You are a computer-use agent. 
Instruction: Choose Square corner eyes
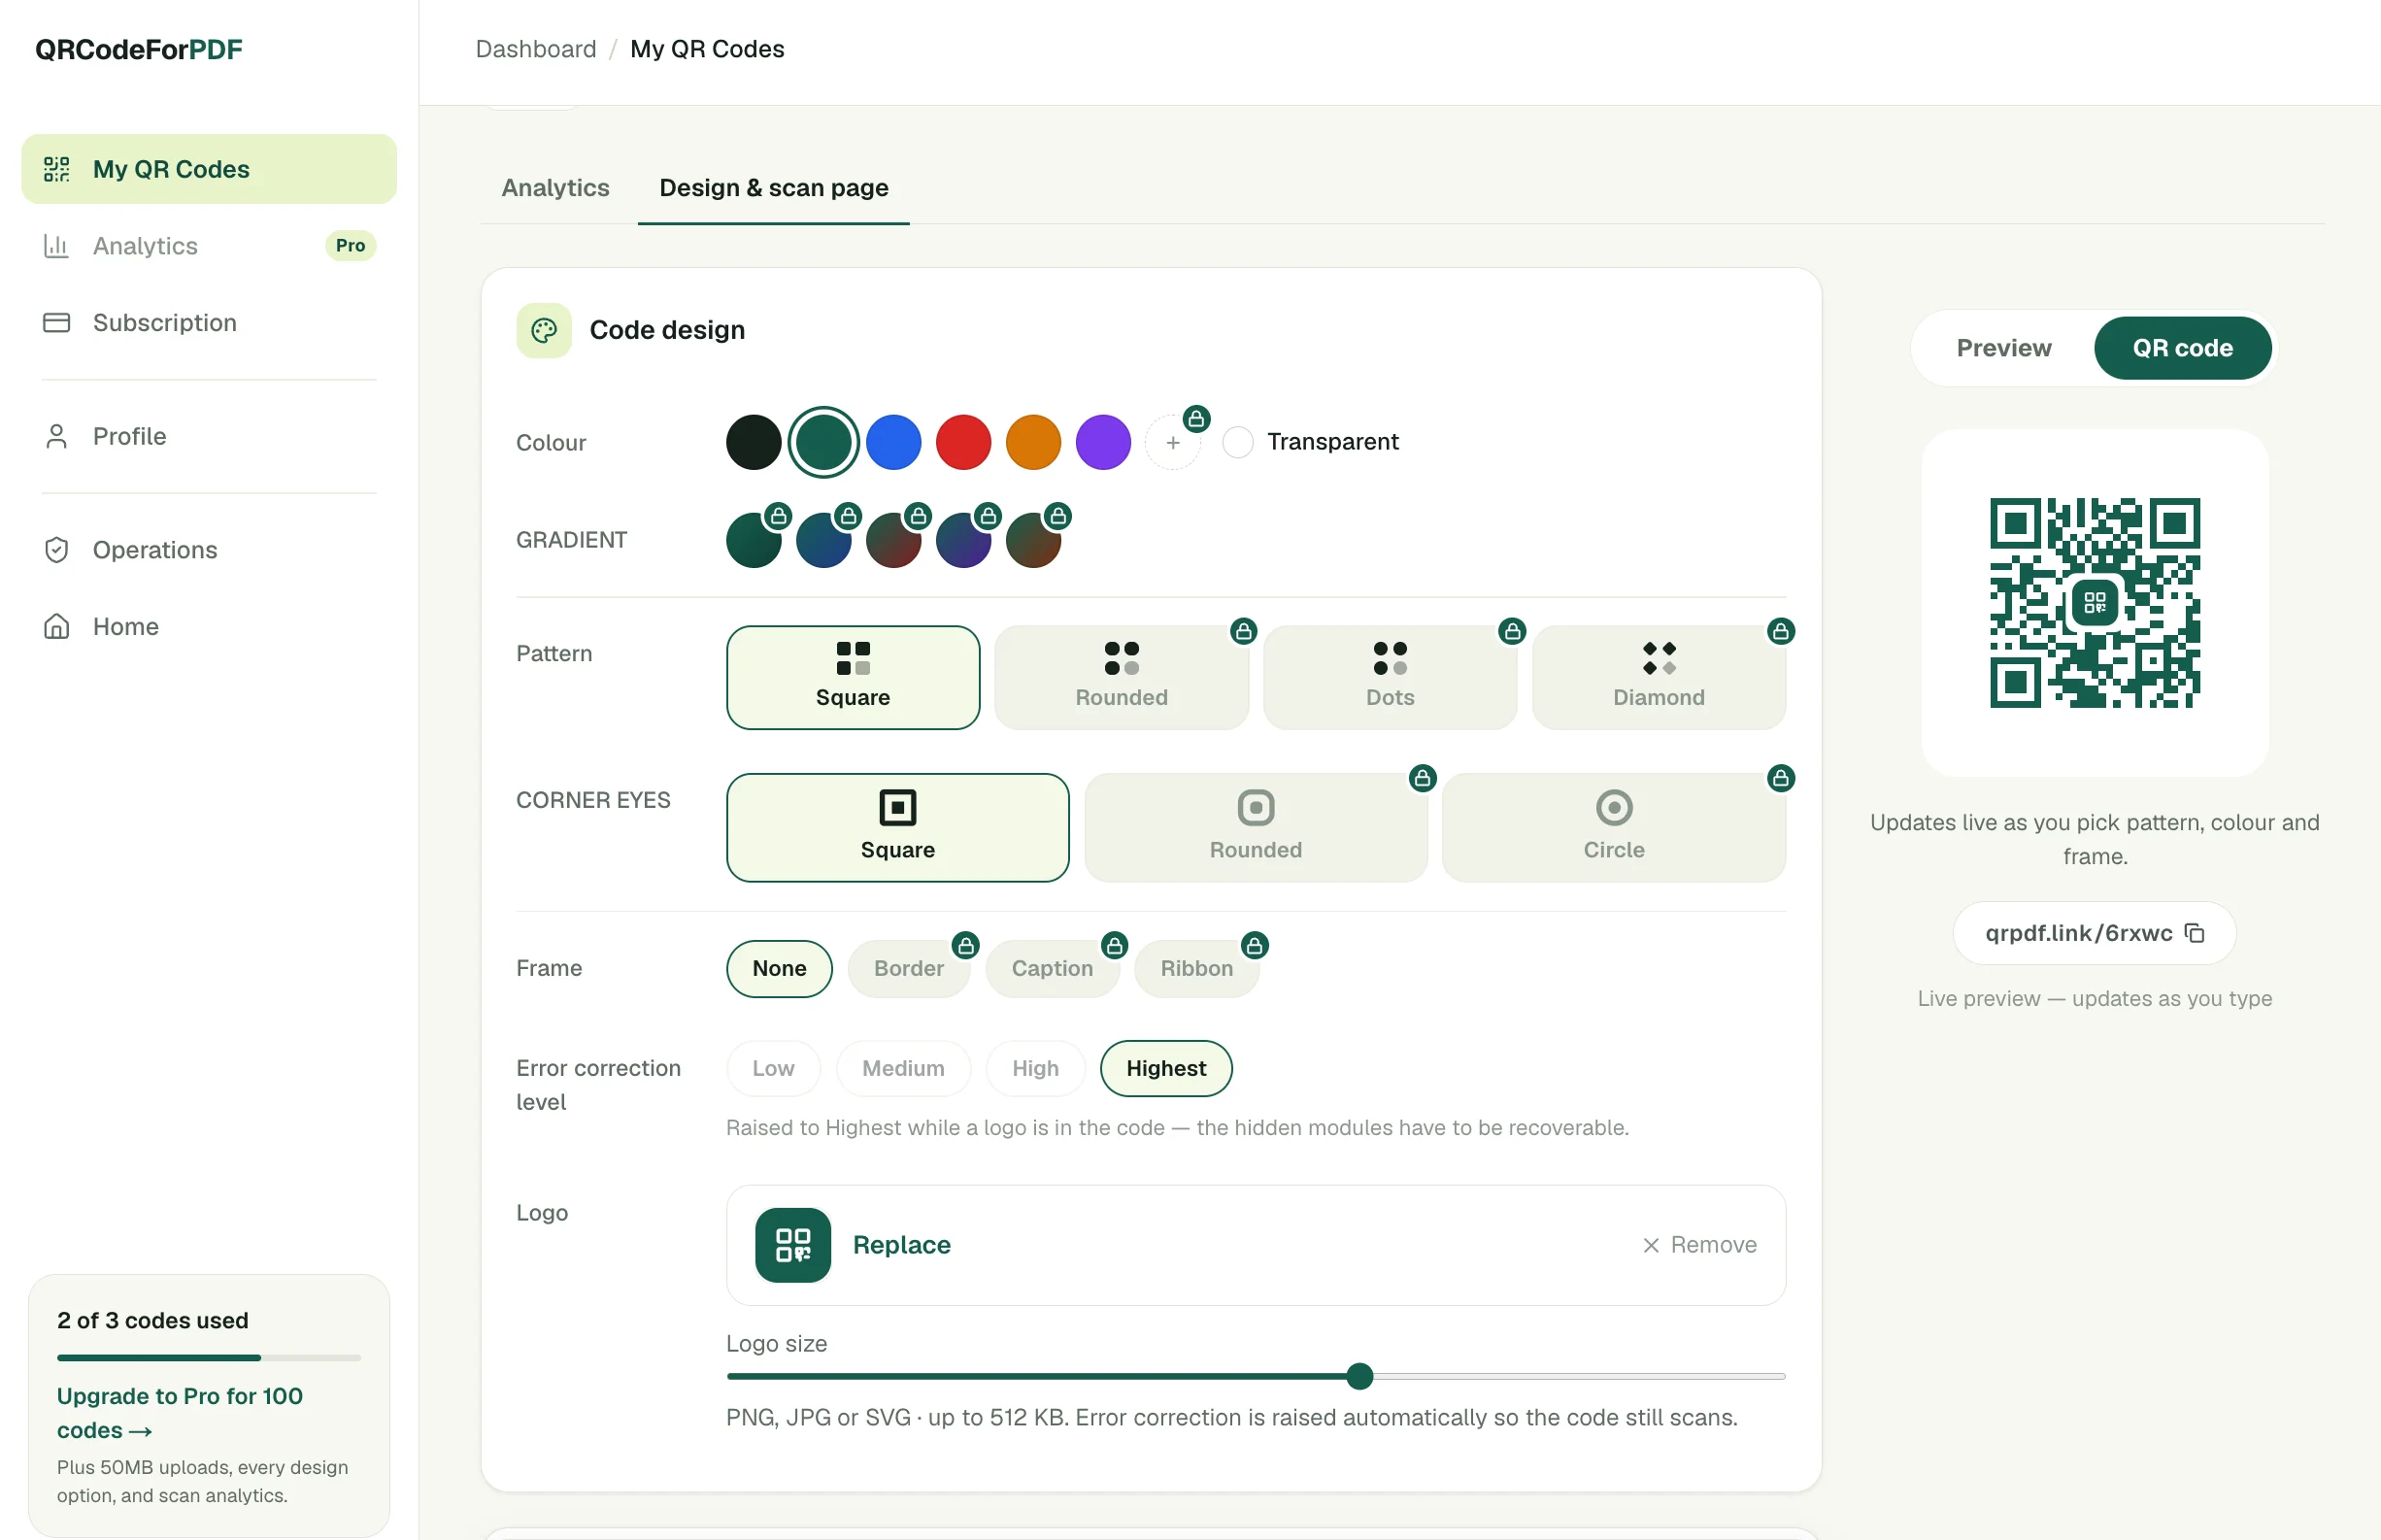[898, 828]
